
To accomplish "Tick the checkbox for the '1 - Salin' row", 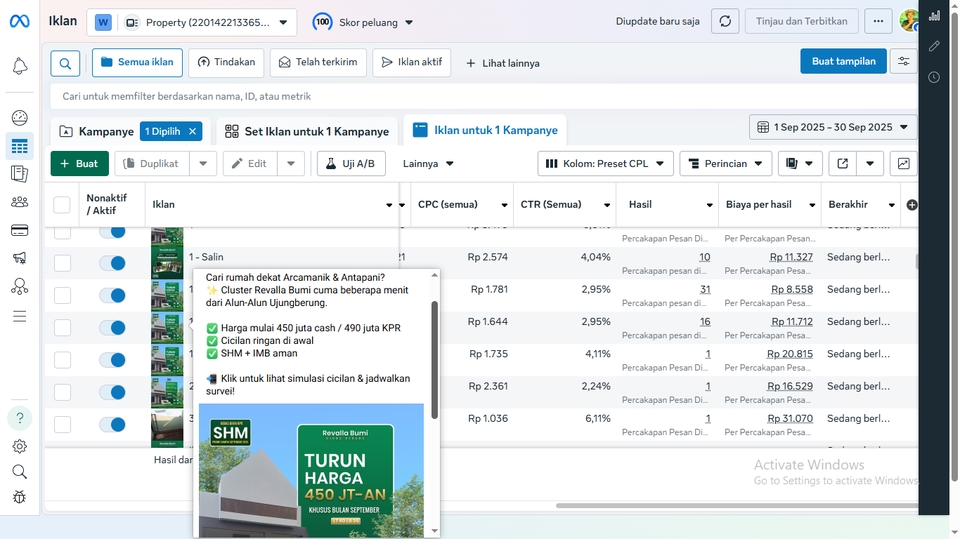I will point(62,263).
